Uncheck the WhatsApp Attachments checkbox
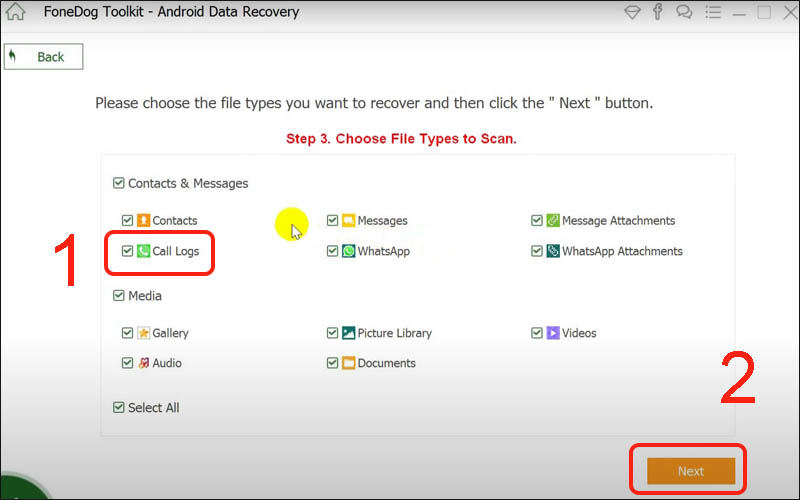800x500 pixels. (537, 251)
